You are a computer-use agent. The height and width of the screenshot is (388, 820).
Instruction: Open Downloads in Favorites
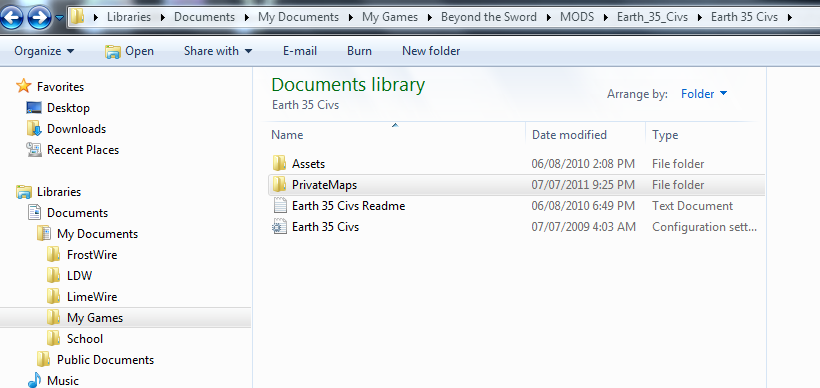click(x=76, y=129)
